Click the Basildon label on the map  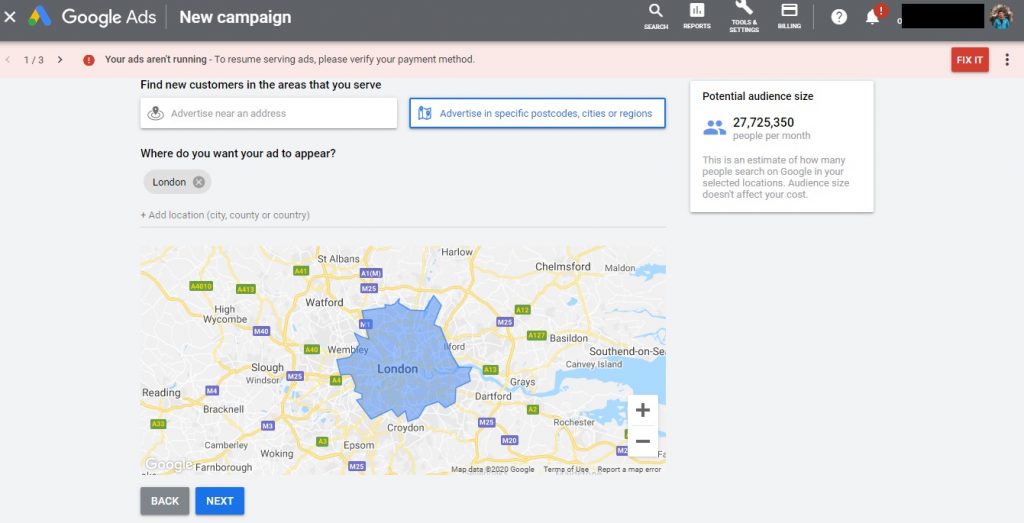[x=569, y=338]
